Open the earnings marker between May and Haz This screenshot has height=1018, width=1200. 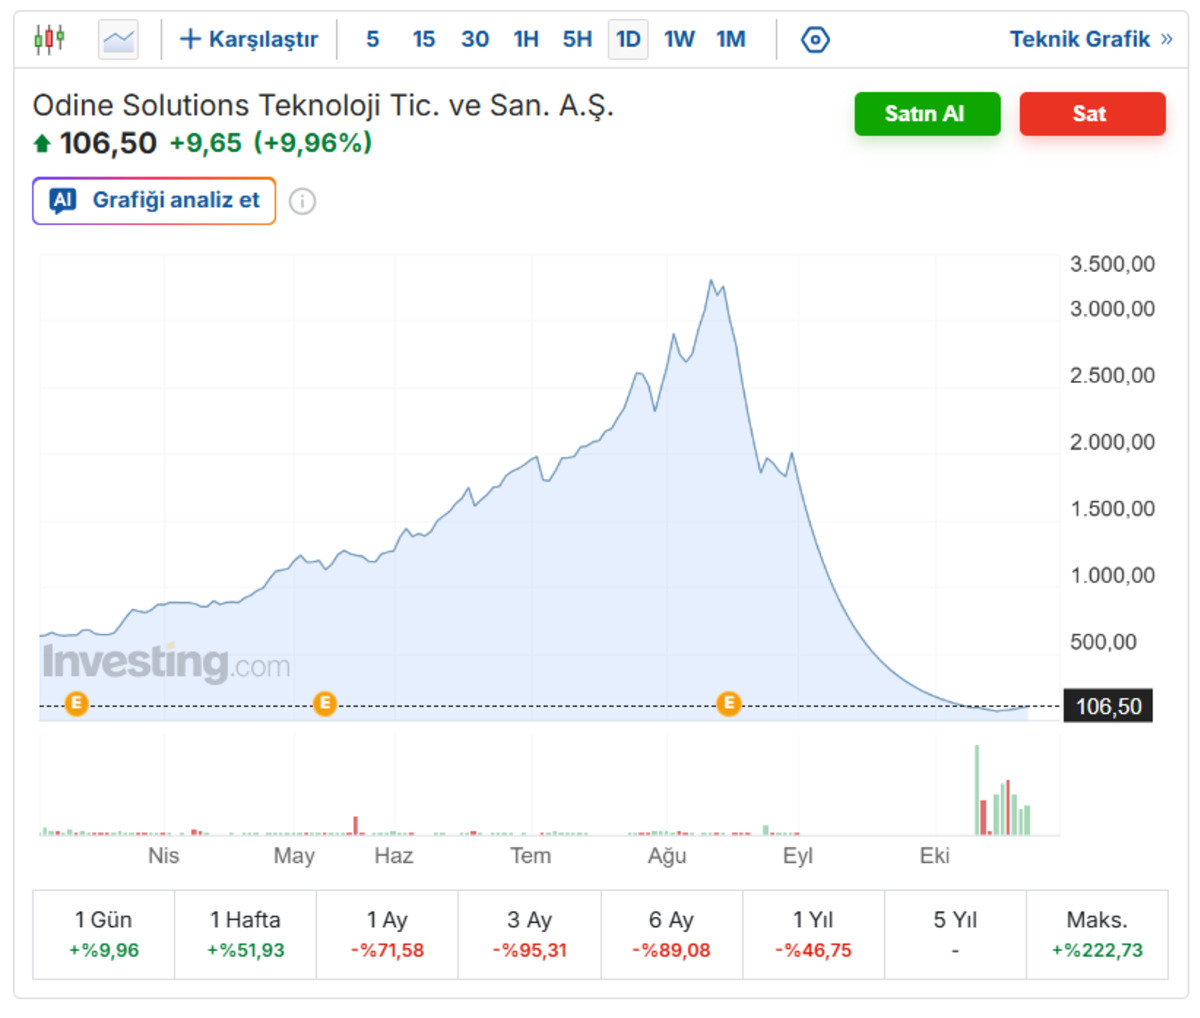[x=324, y=704]
